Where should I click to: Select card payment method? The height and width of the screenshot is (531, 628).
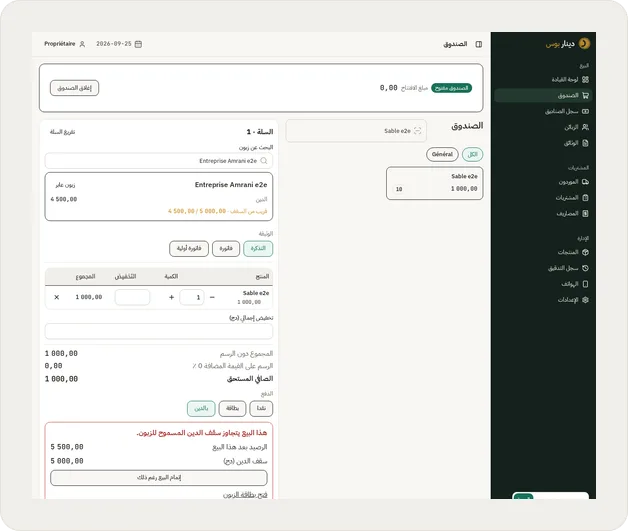click(x=232, y=408)
